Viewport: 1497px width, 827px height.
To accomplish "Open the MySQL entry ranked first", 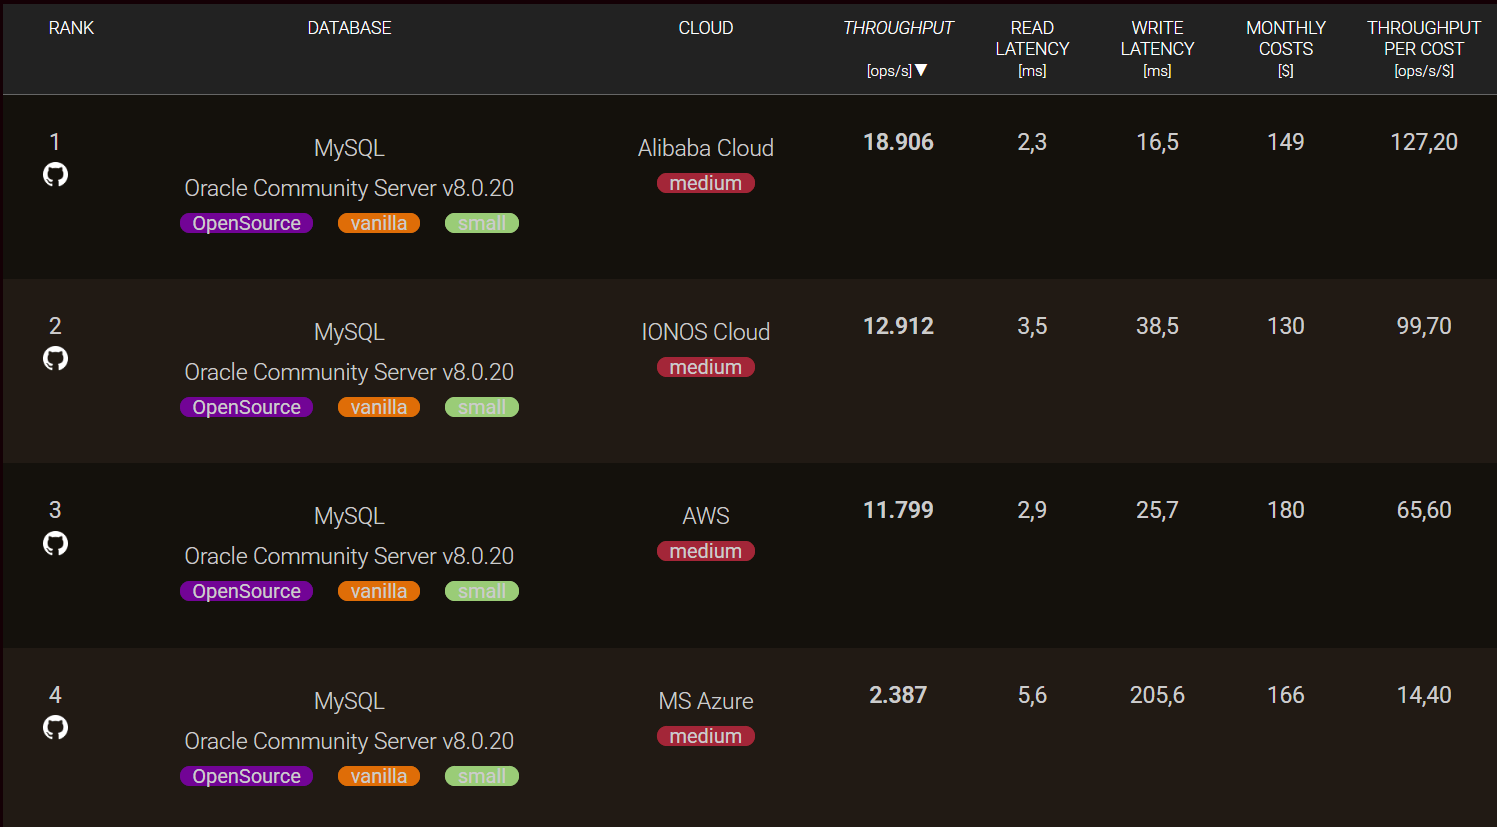I will [349, 147].
